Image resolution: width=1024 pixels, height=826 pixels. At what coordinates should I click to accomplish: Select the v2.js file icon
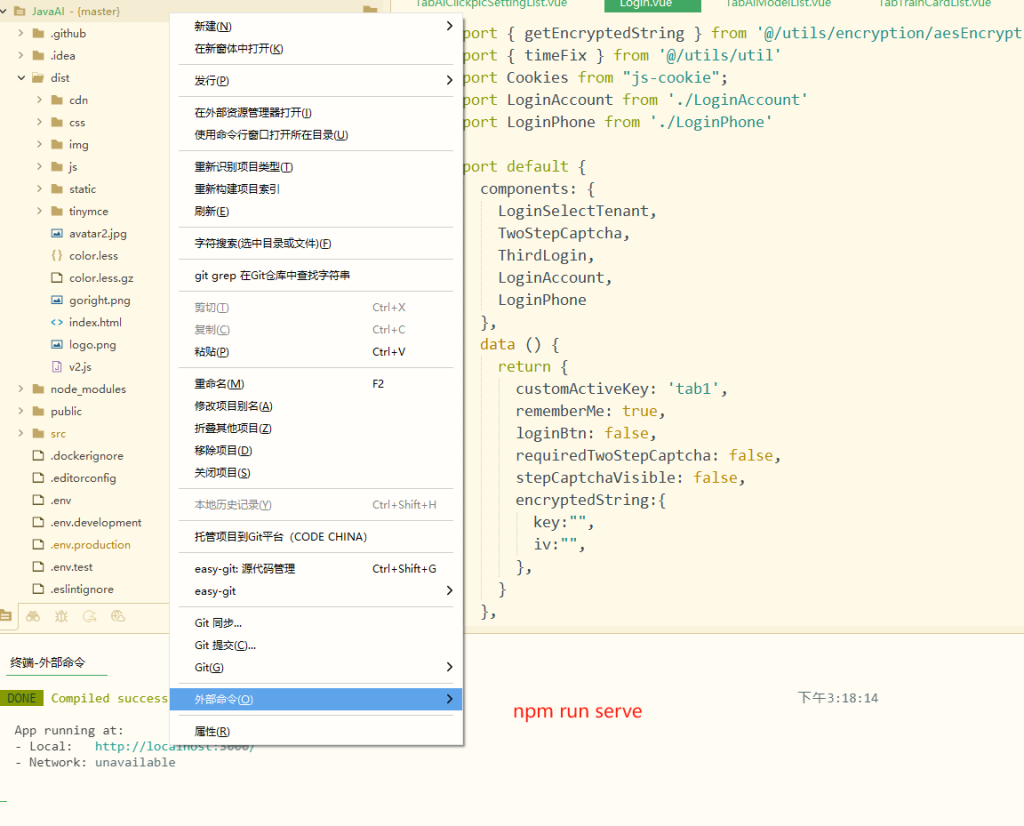[57, 366]
